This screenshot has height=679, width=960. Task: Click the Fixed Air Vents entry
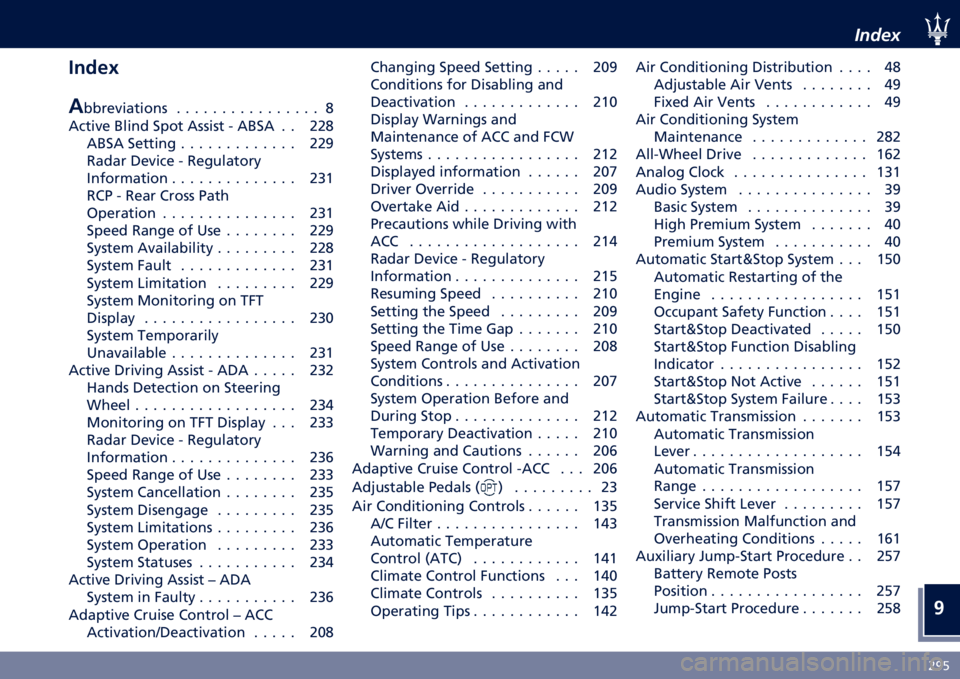pyautogui.click(x=777, y=102)
